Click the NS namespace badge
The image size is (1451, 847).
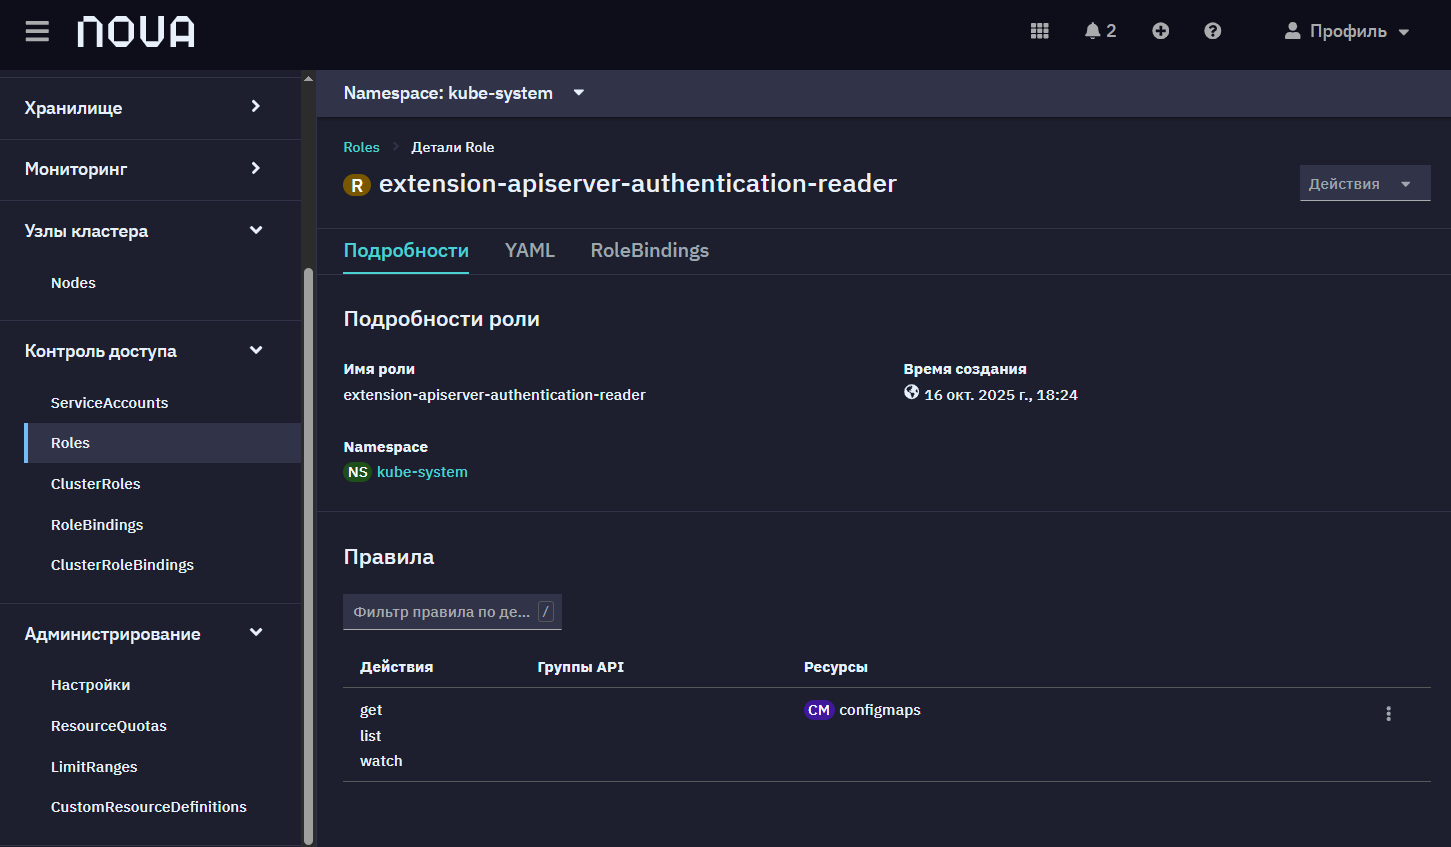coord(357,472)
